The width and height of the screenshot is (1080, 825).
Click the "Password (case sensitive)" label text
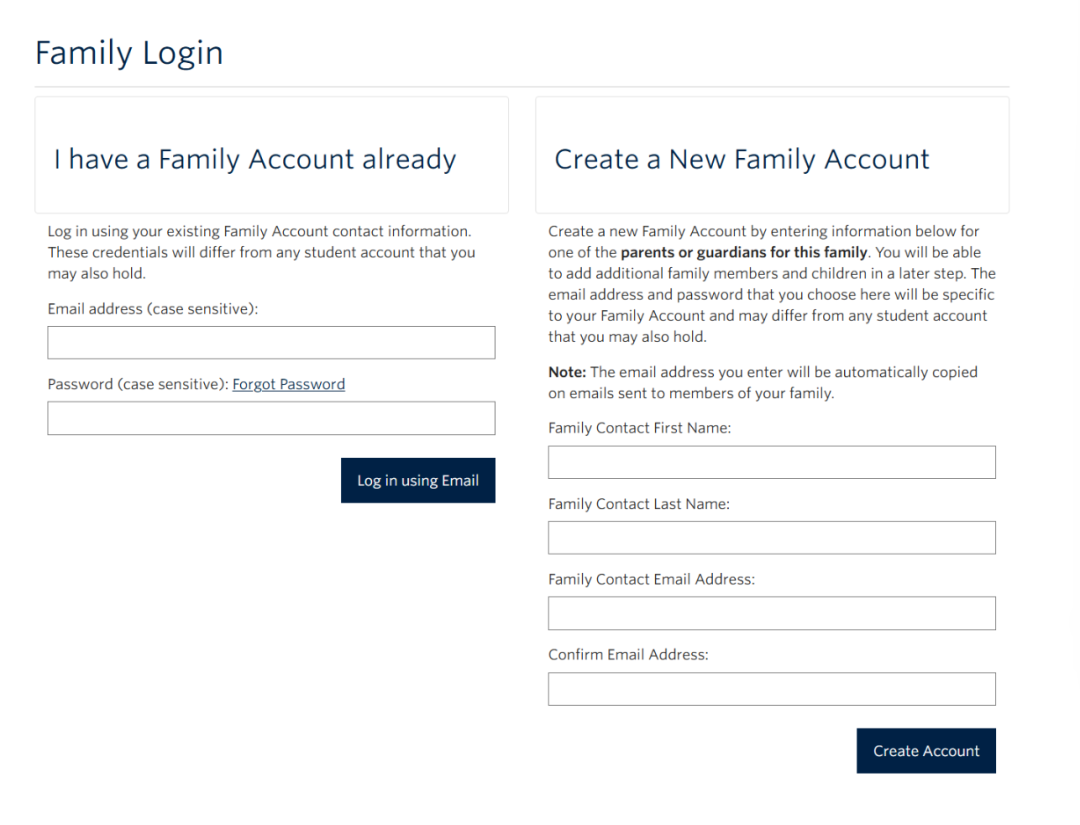coord(137,384)
